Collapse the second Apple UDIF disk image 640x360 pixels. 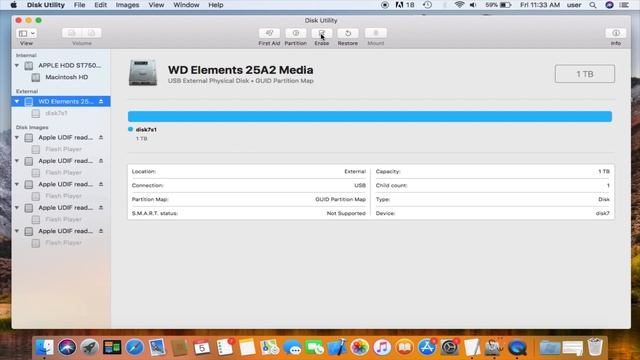pyautogui.click(x=17, y=161)
